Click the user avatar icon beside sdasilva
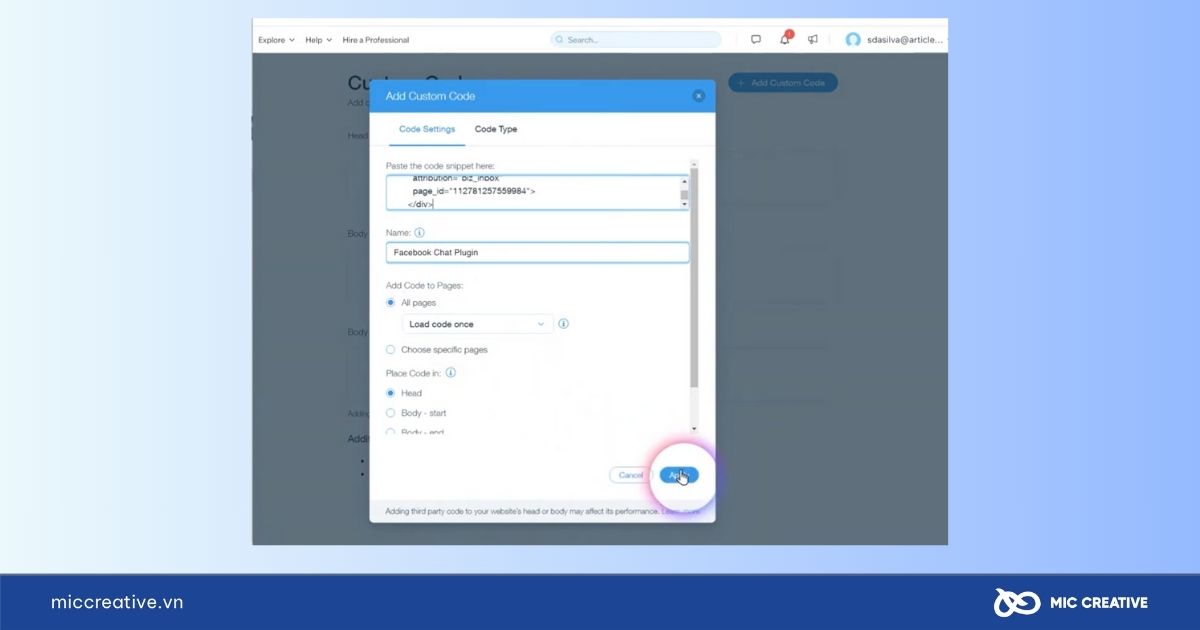 tap(853, 40)
